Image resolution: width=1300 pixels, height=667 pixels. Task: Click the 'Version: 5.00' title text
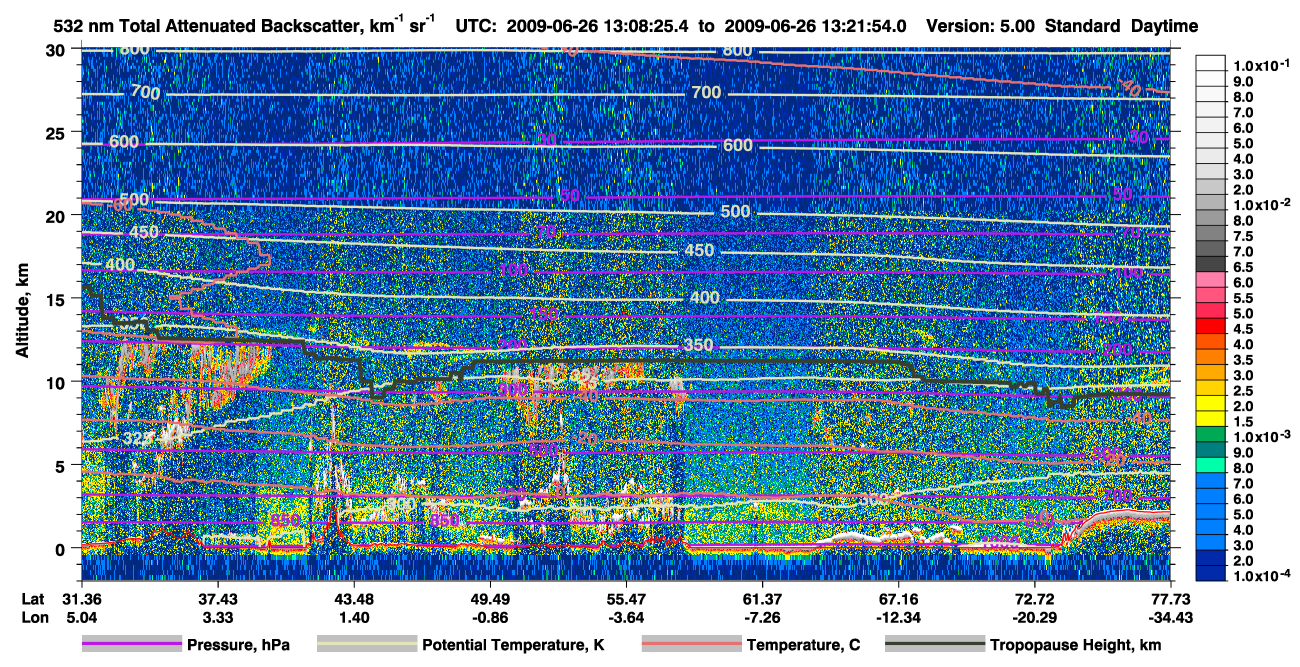981,27
